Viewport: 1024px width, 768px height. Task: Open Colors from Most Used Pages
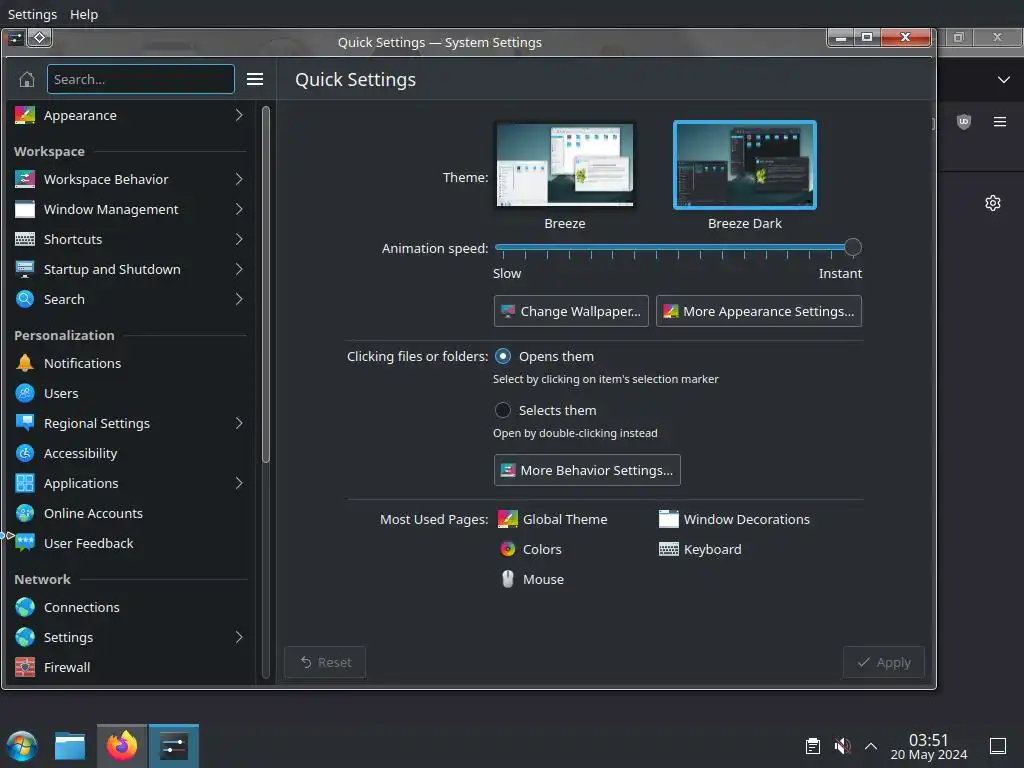tap(530, 550)
